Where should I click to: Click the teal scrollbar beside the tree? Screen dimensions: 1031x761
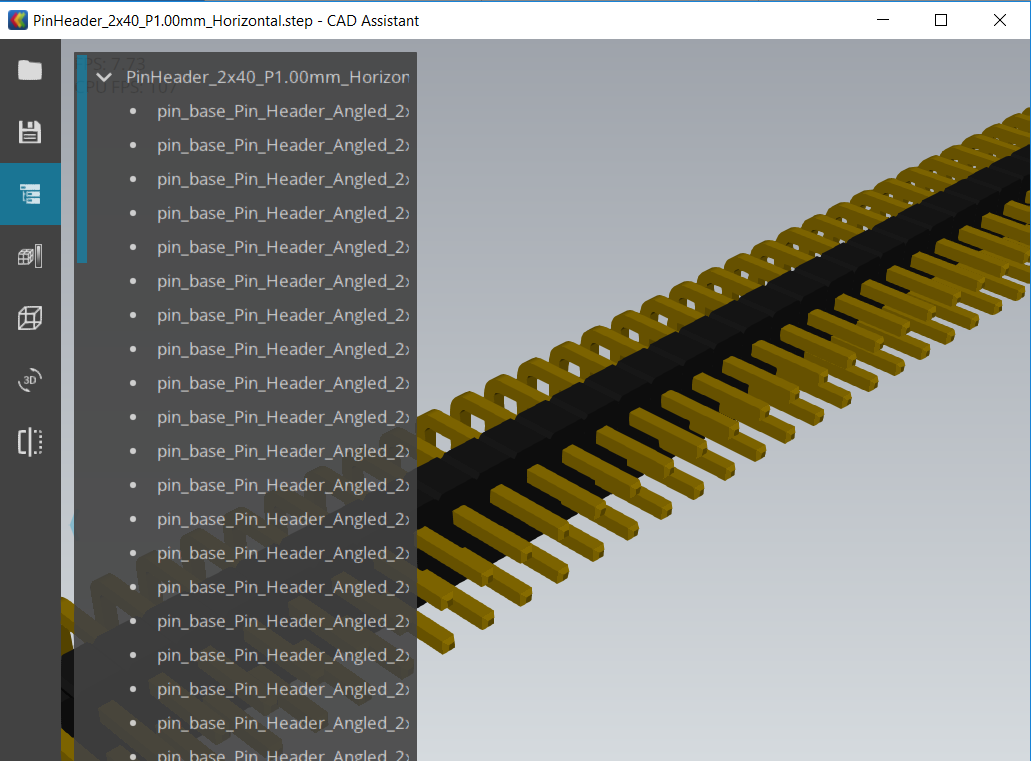(82, 160)
